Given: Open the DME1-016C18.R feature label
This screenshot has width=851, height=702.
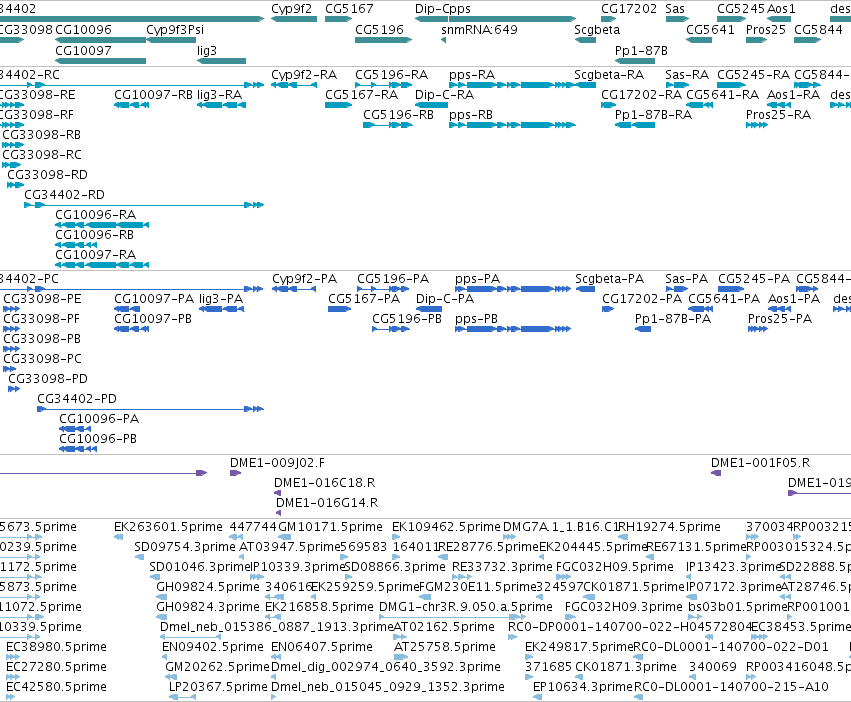Looking at the screenshot, I should (x=324, y=483).
